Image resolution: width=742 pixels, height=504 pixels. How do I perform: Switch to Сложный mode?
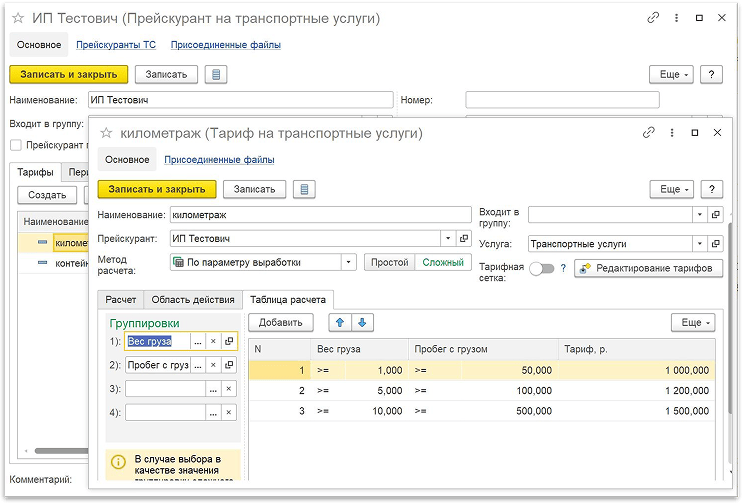[443, 262]
